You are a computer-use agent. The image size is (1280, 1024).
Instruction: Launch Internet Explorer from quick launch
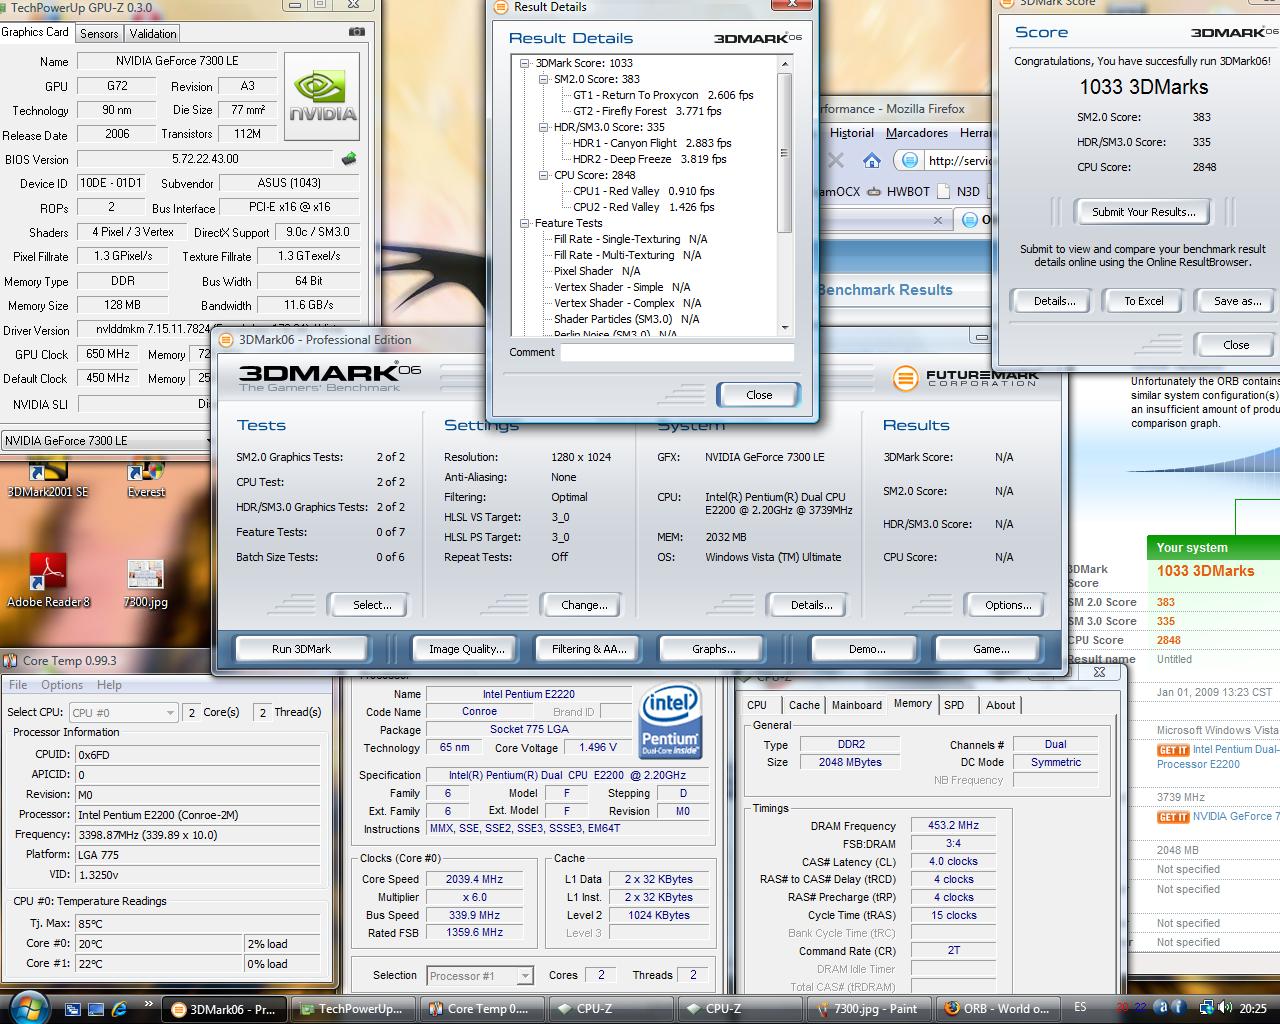(x=120, y=1009)
